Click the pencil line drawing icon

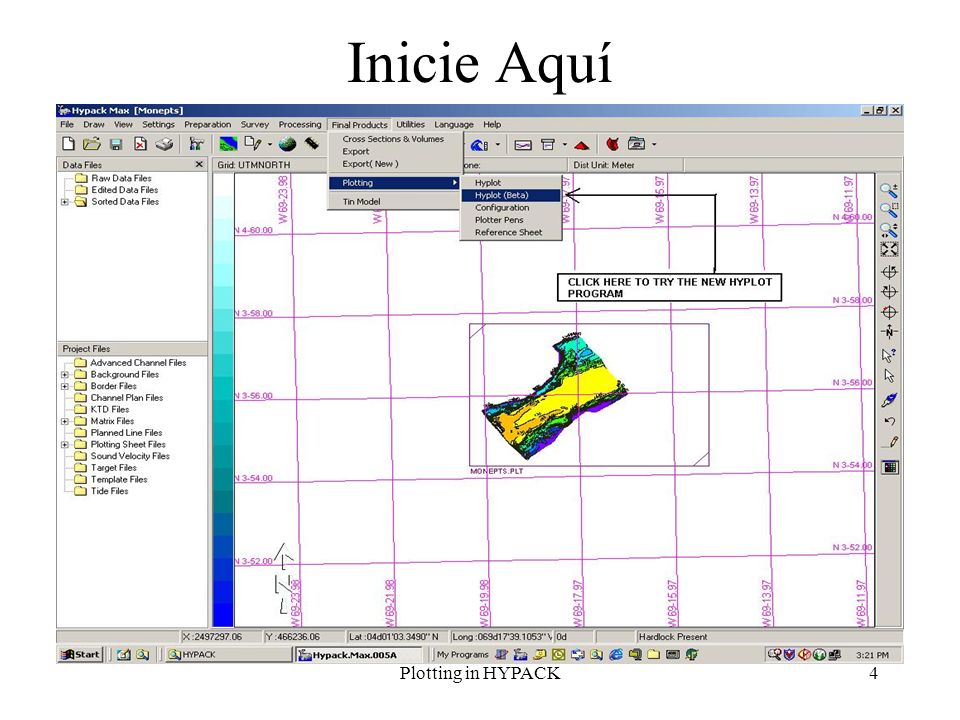(x=890, y=441)
